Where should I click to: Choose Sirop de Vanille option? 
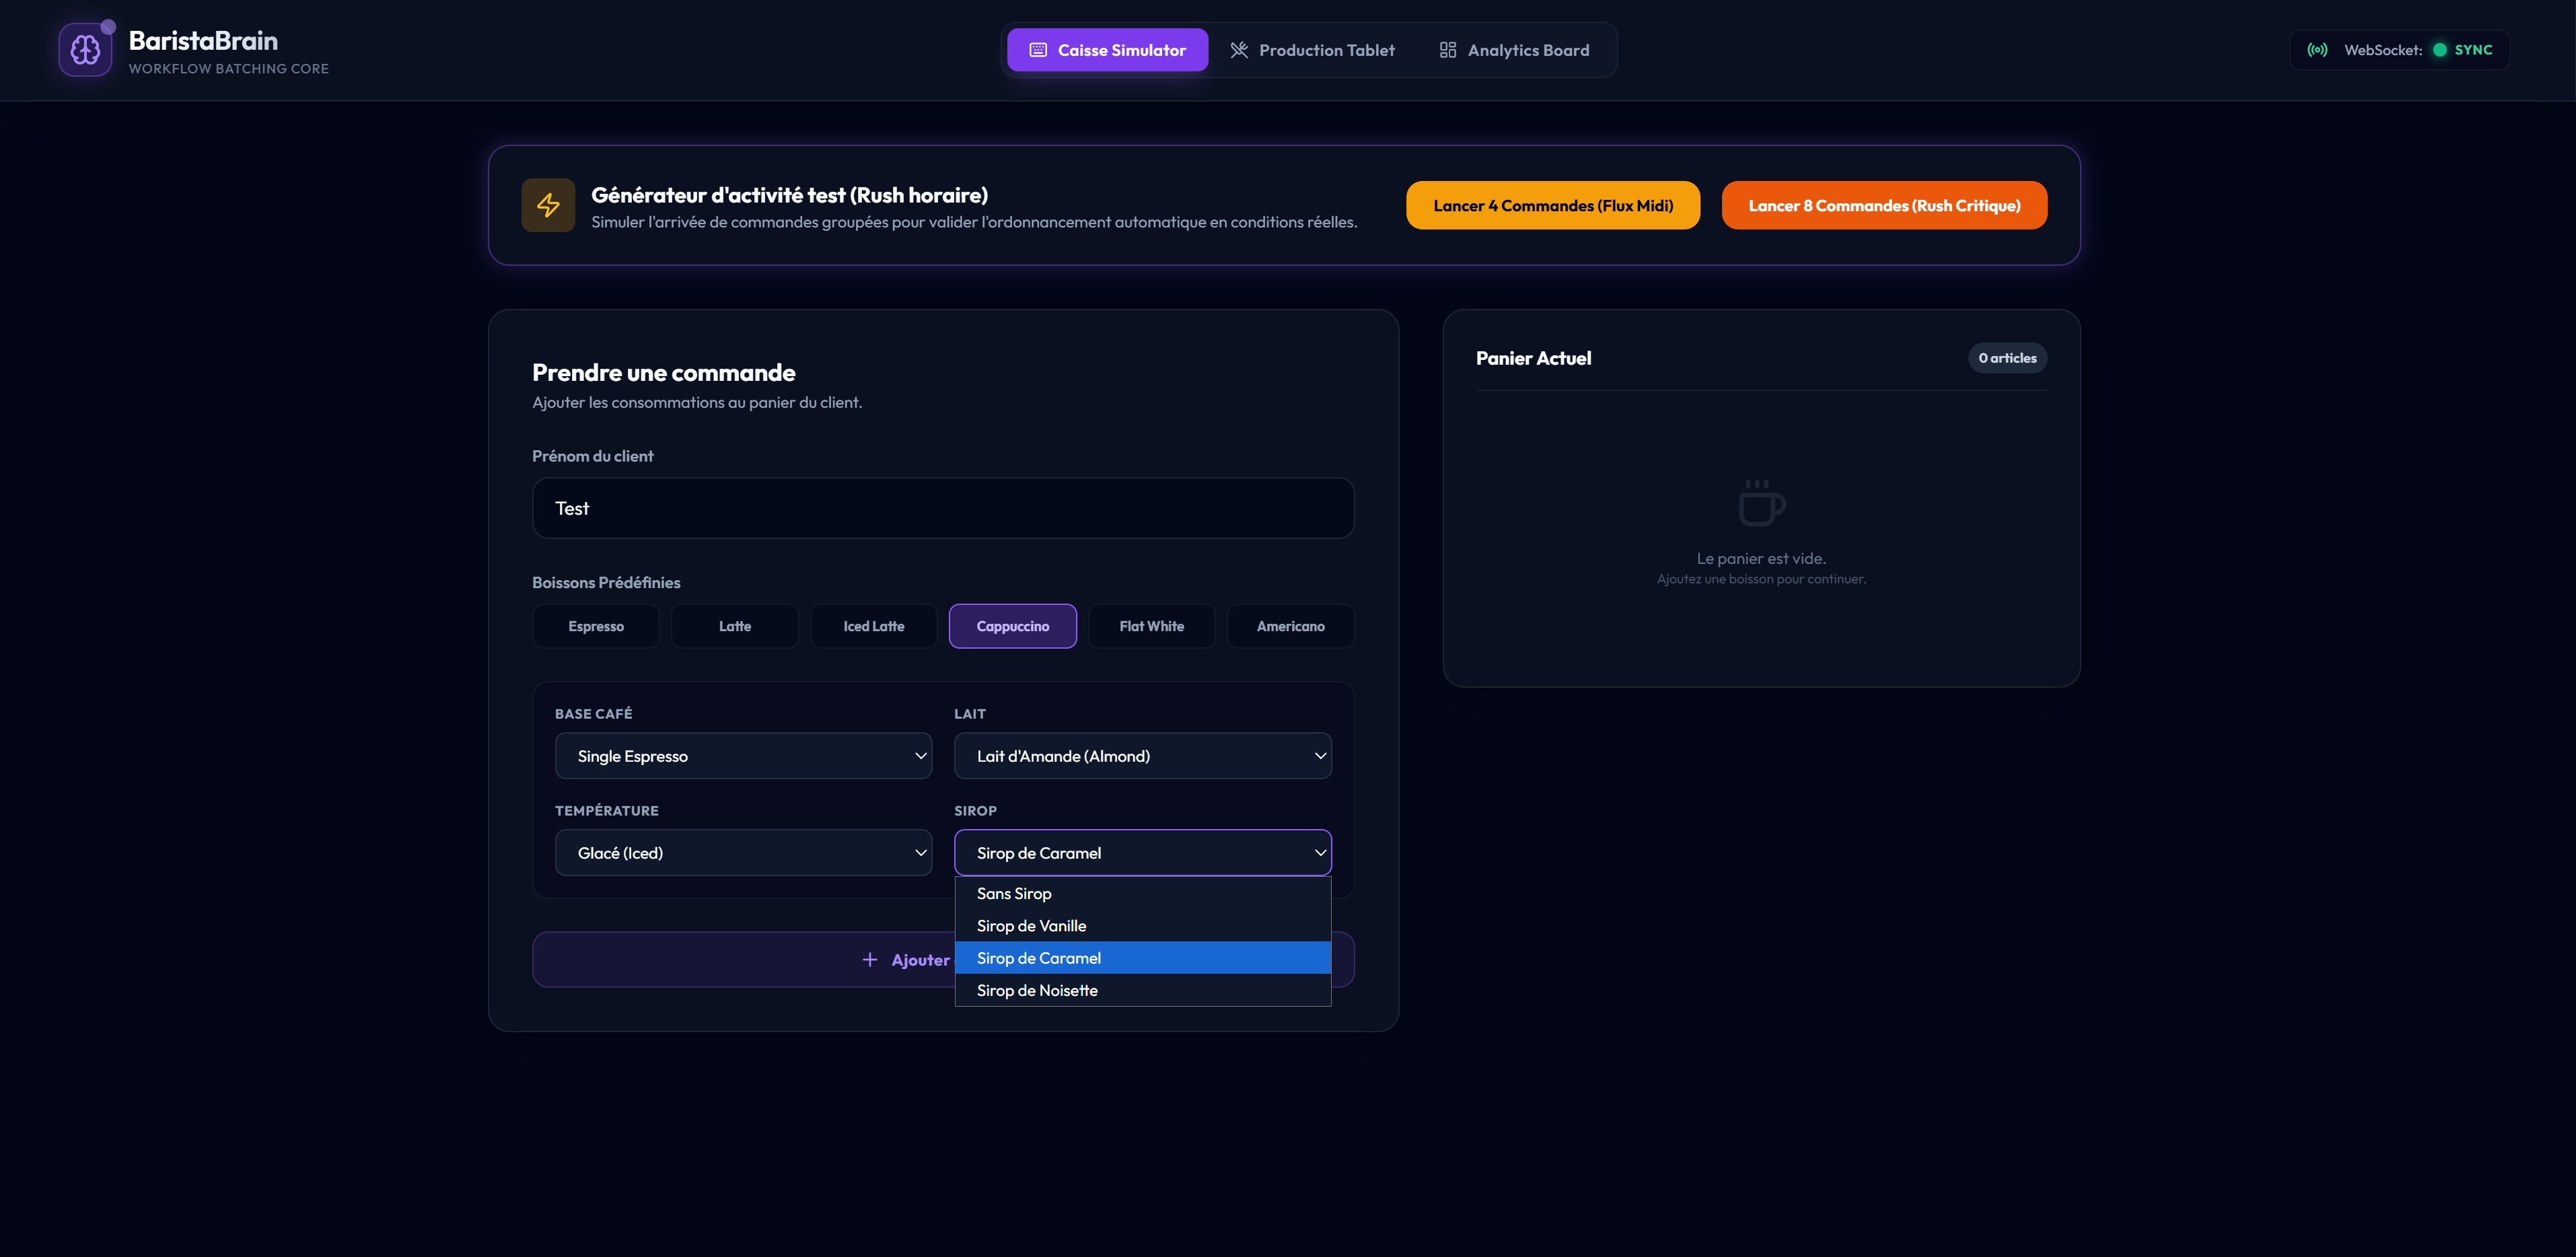click(x=1142, y=926)
